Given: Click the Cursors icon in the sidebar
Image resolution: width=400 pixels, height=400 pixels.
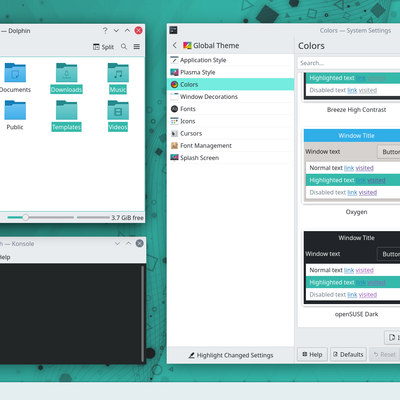Looking at the screenshot, I should pyautogui.click(x=174, y=133).
